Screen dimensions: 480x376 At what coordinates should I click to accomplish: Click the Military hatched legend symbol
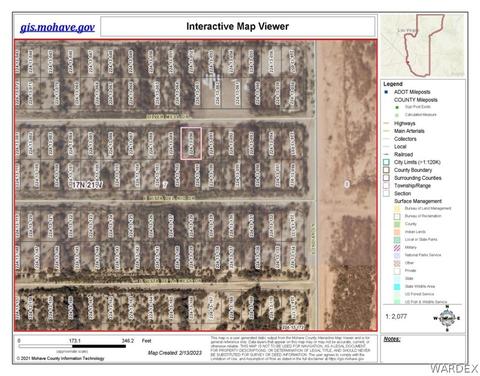pyautogui.click(x=397, y=247)
